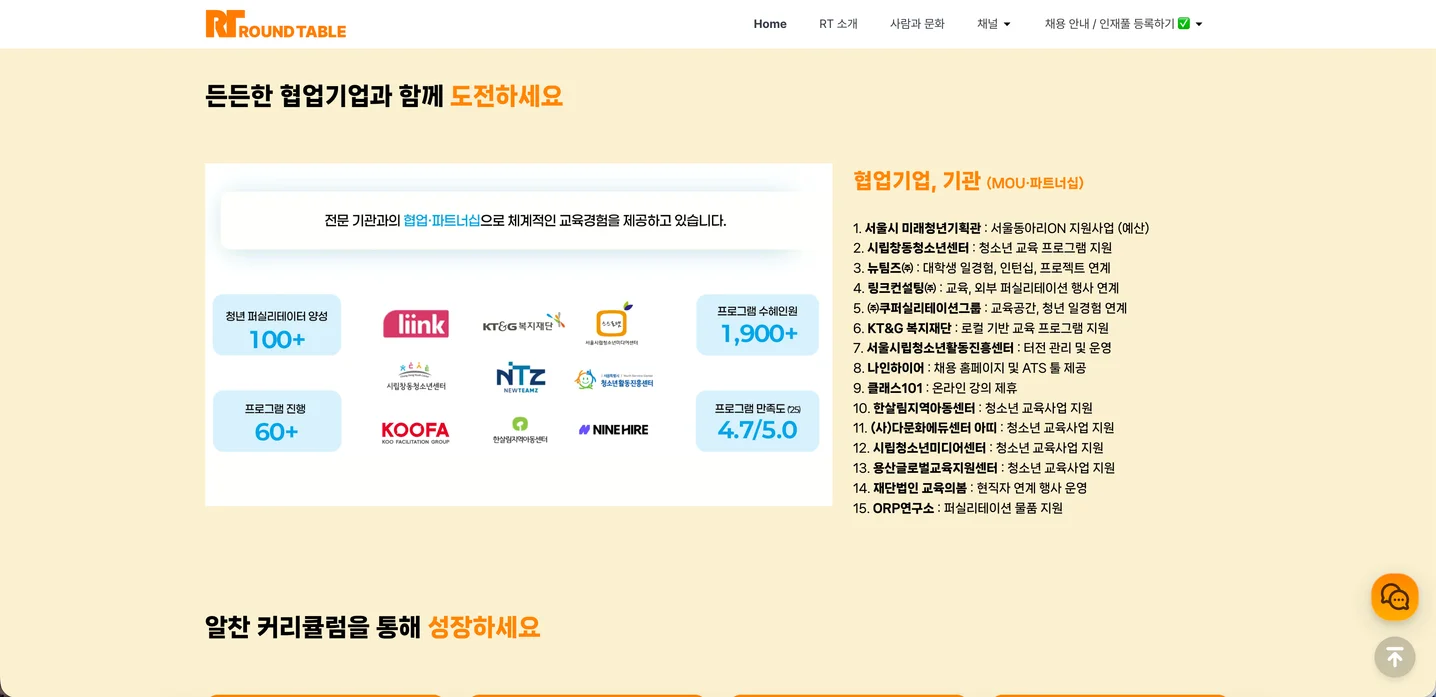Click the NTZ Newteamz logo
The width and height of the screenshot is (1436, 697).
click(520, 378)
